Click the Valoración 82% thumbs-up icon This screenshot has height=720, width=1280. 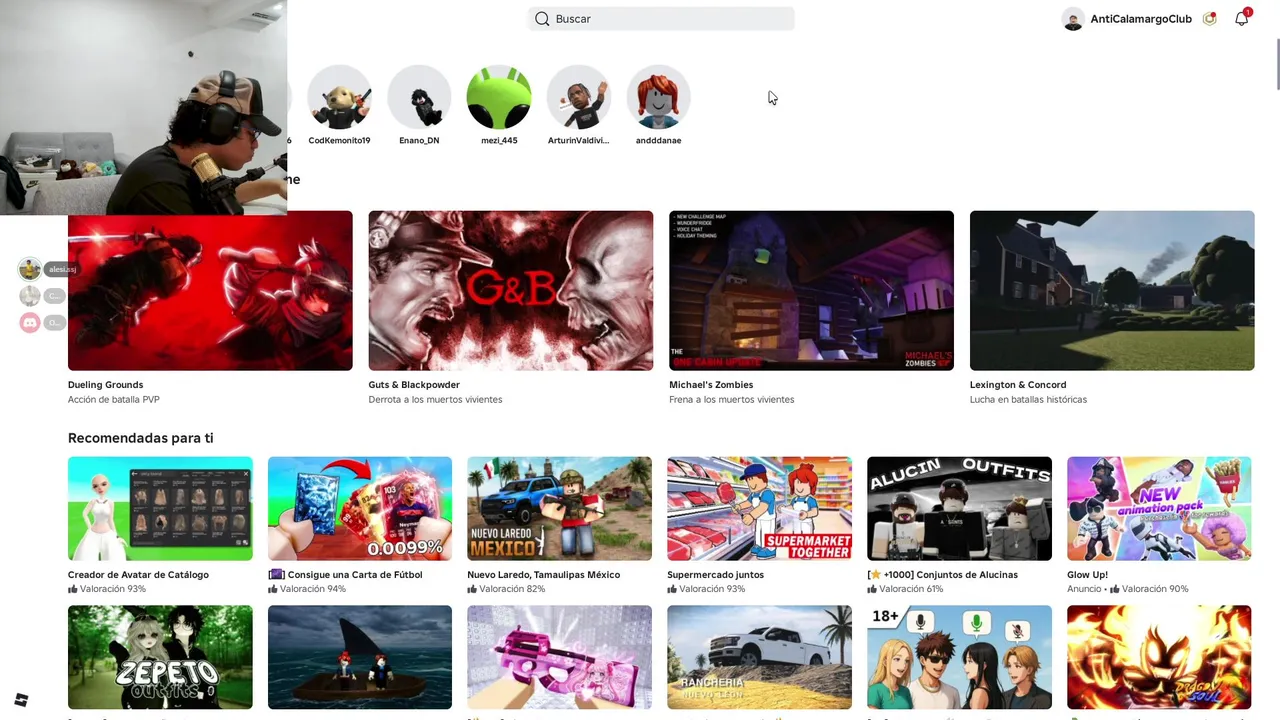point(472,589)
